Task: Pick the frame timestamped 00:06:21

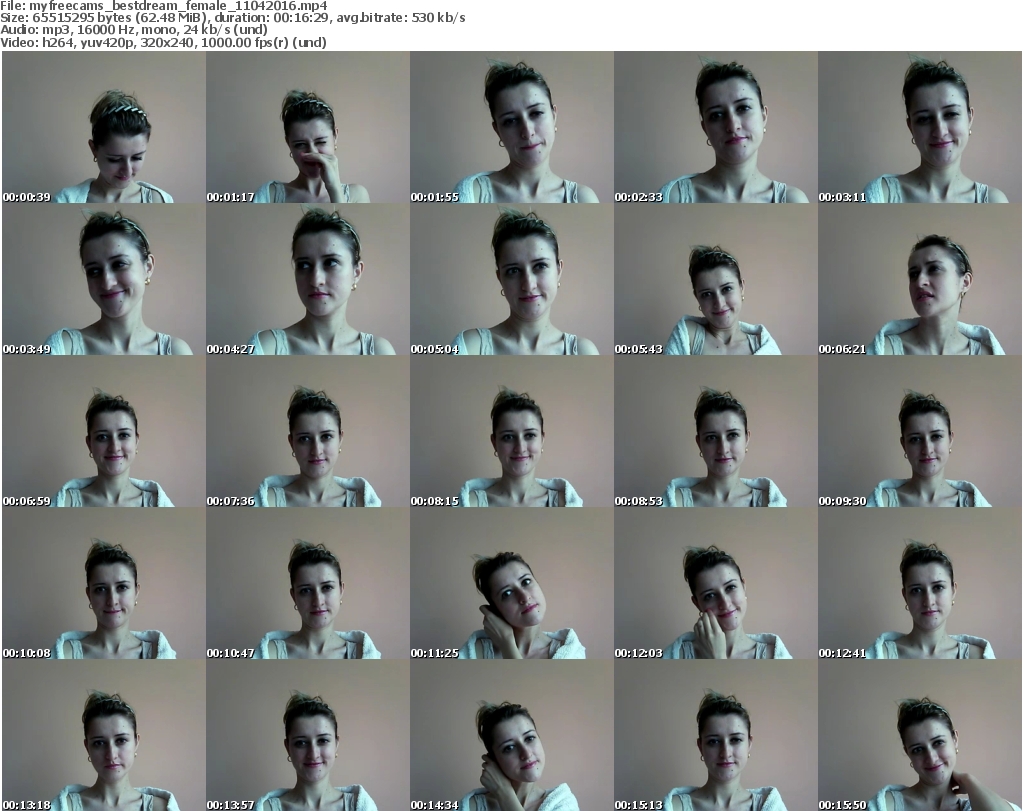Action: pos(920,279)
